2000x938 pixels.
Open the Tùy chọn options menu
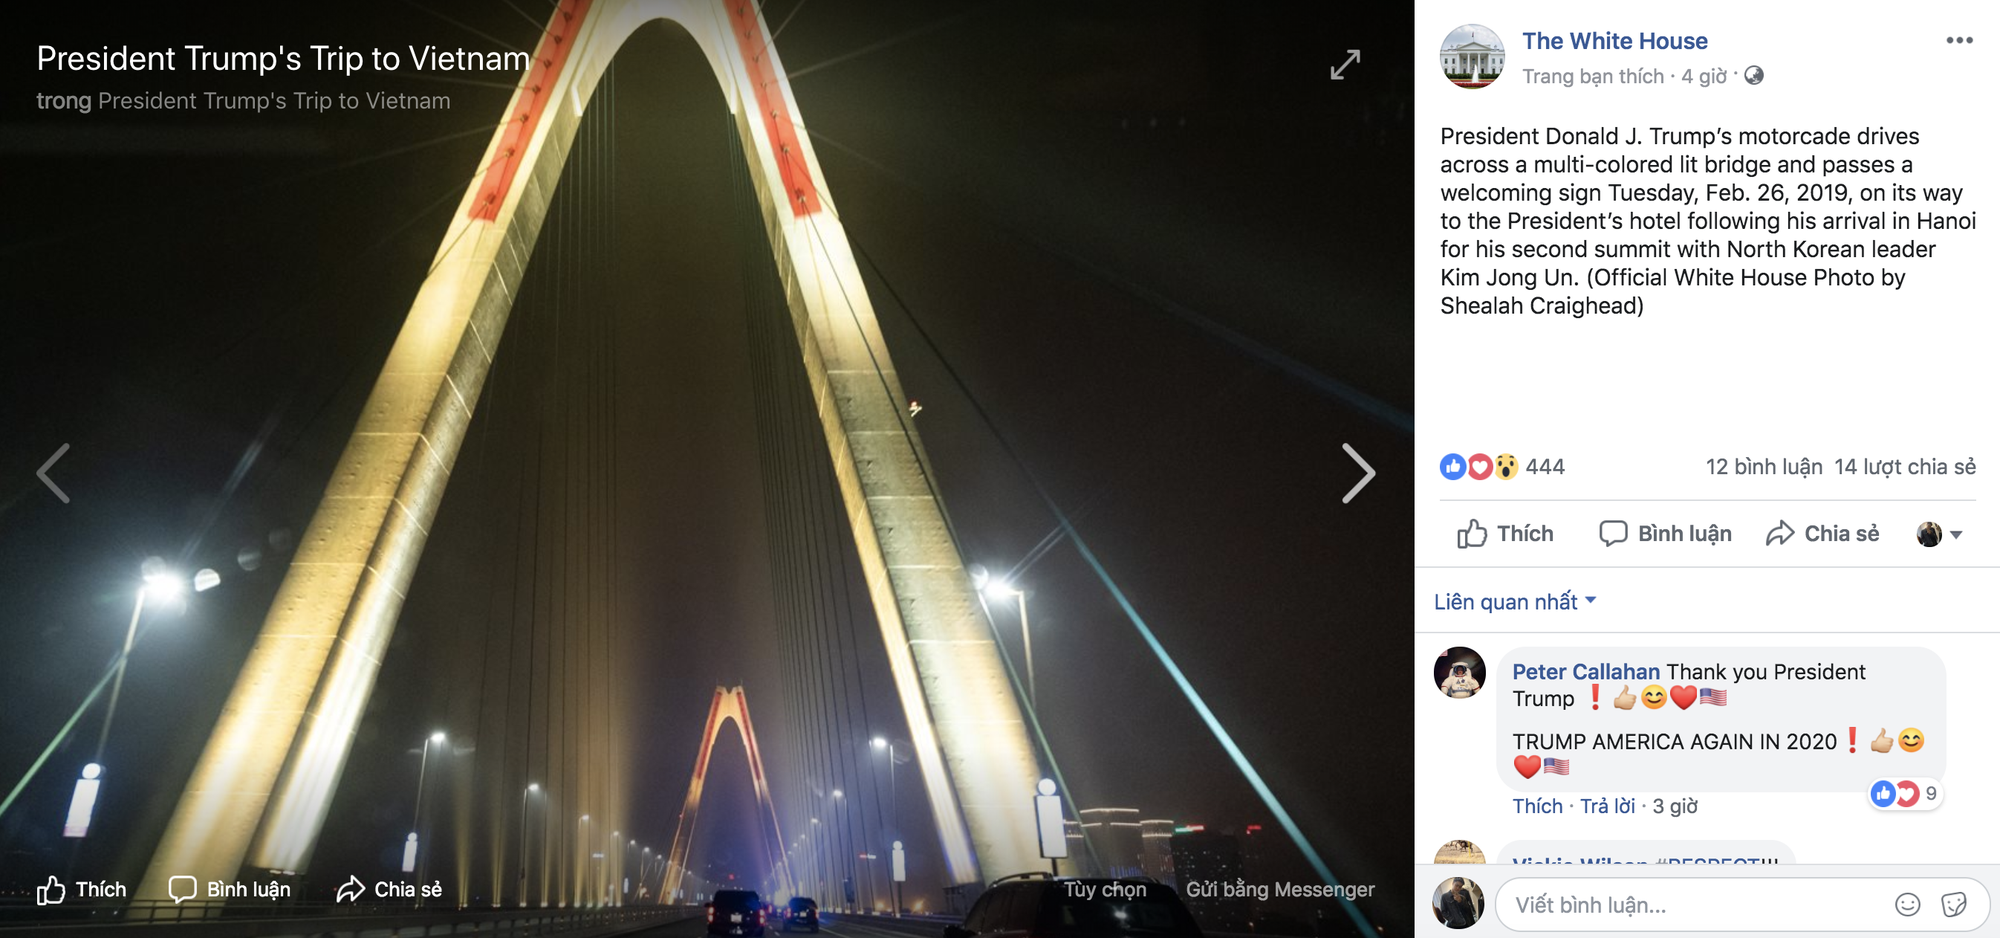[x=1105, y=889]
